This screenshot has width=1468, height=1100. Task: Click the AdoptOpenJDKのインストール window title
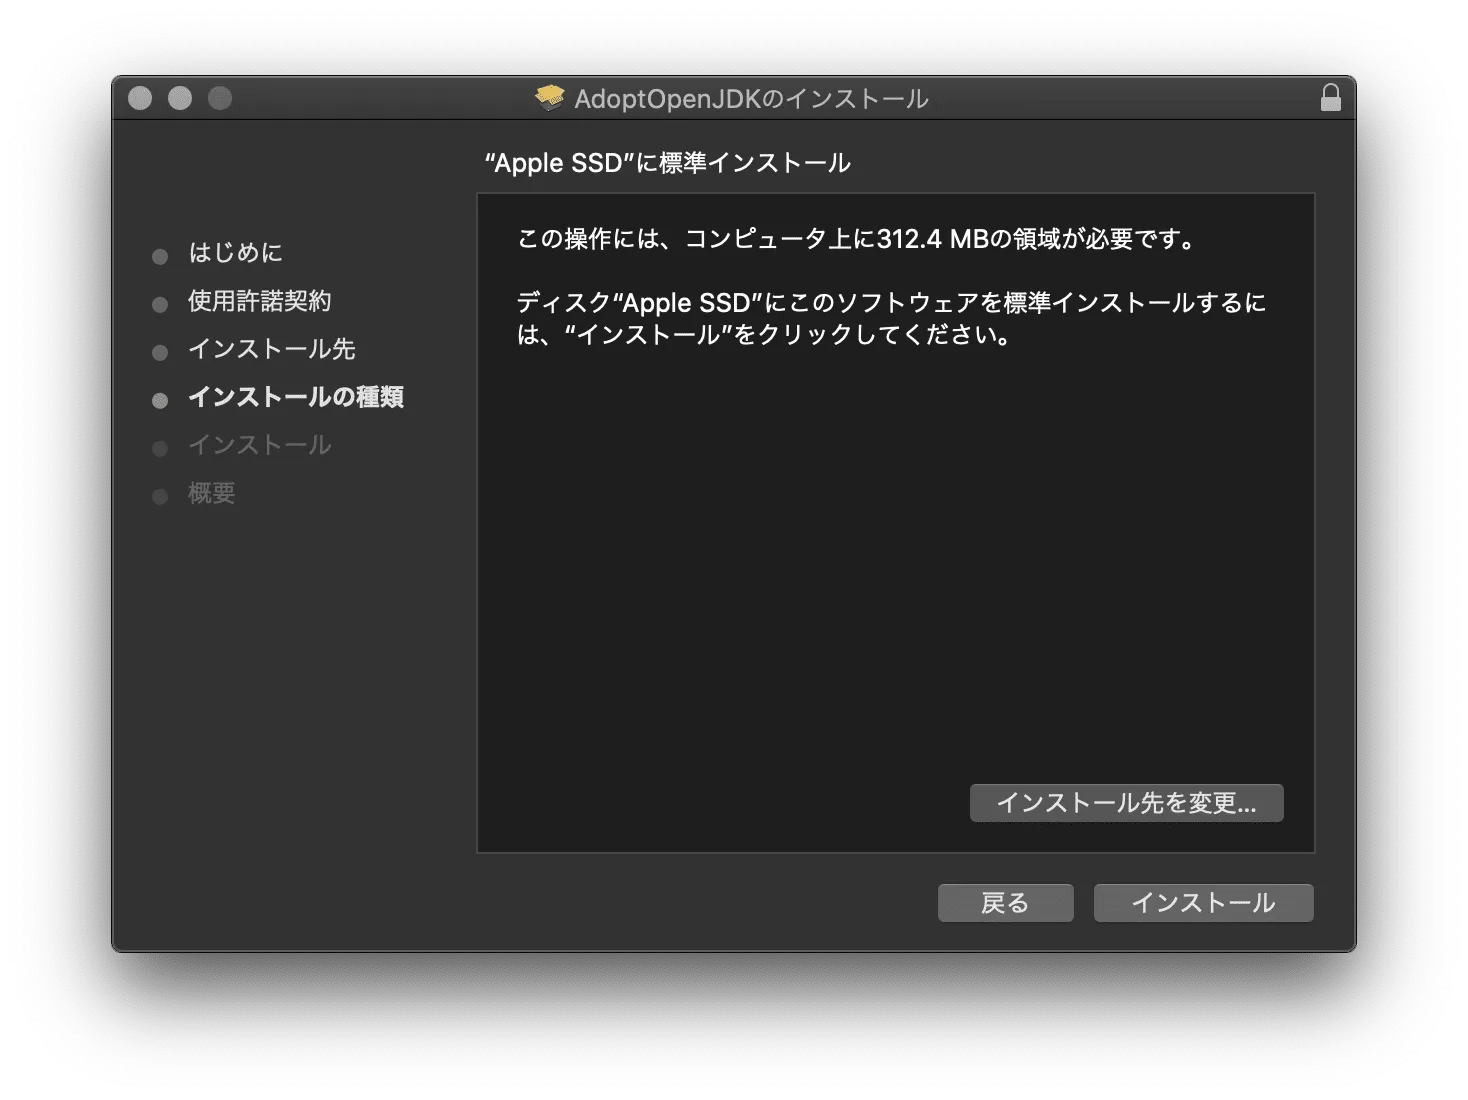(751, 98)
